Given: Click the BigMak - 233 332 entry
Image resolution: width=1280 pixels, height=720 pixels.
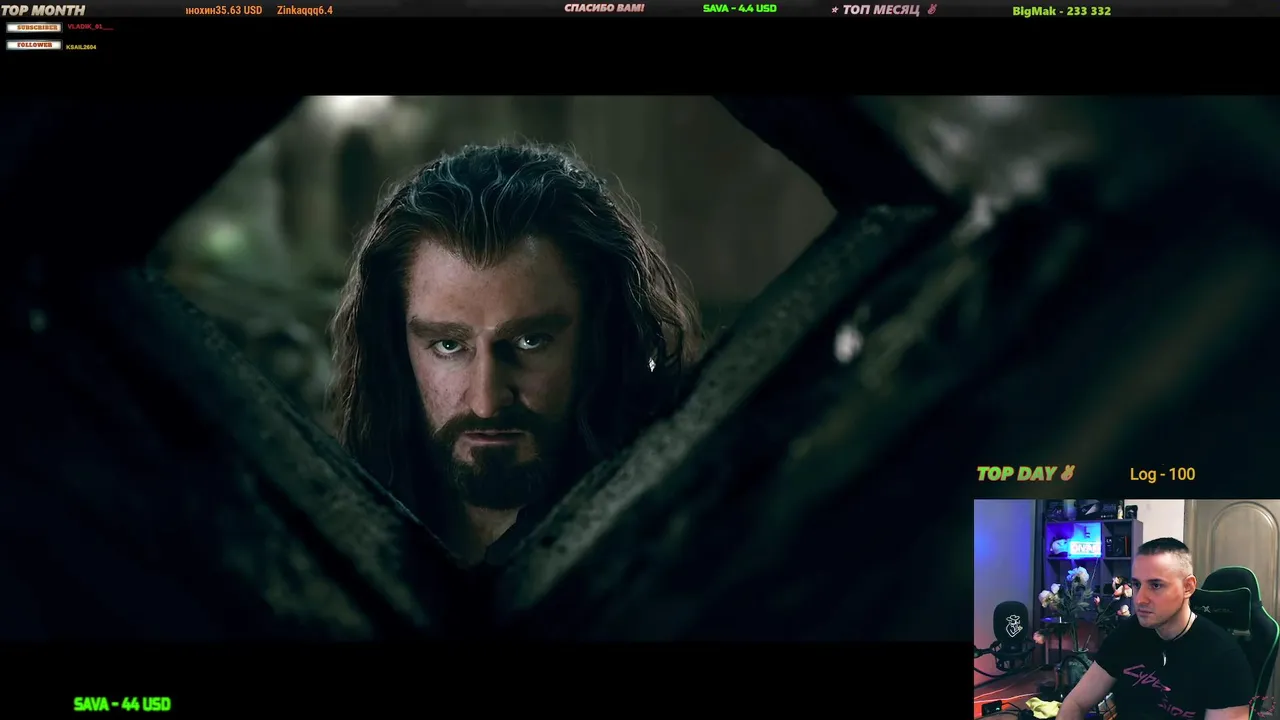Looking at the screenshot, I should click(1062, 11).
